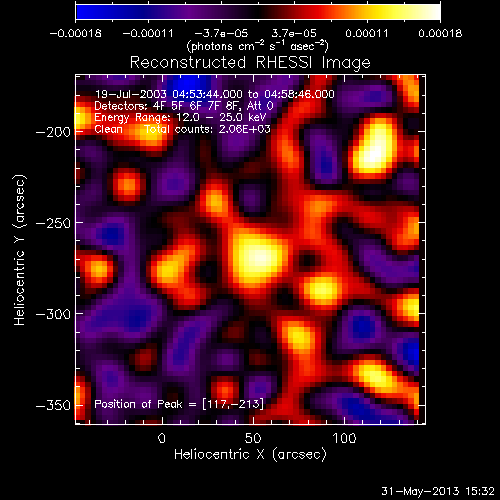This screenshot has height=500, width=500.
Task: Click the X axis tick label '50'
Action: coord(253,438)
